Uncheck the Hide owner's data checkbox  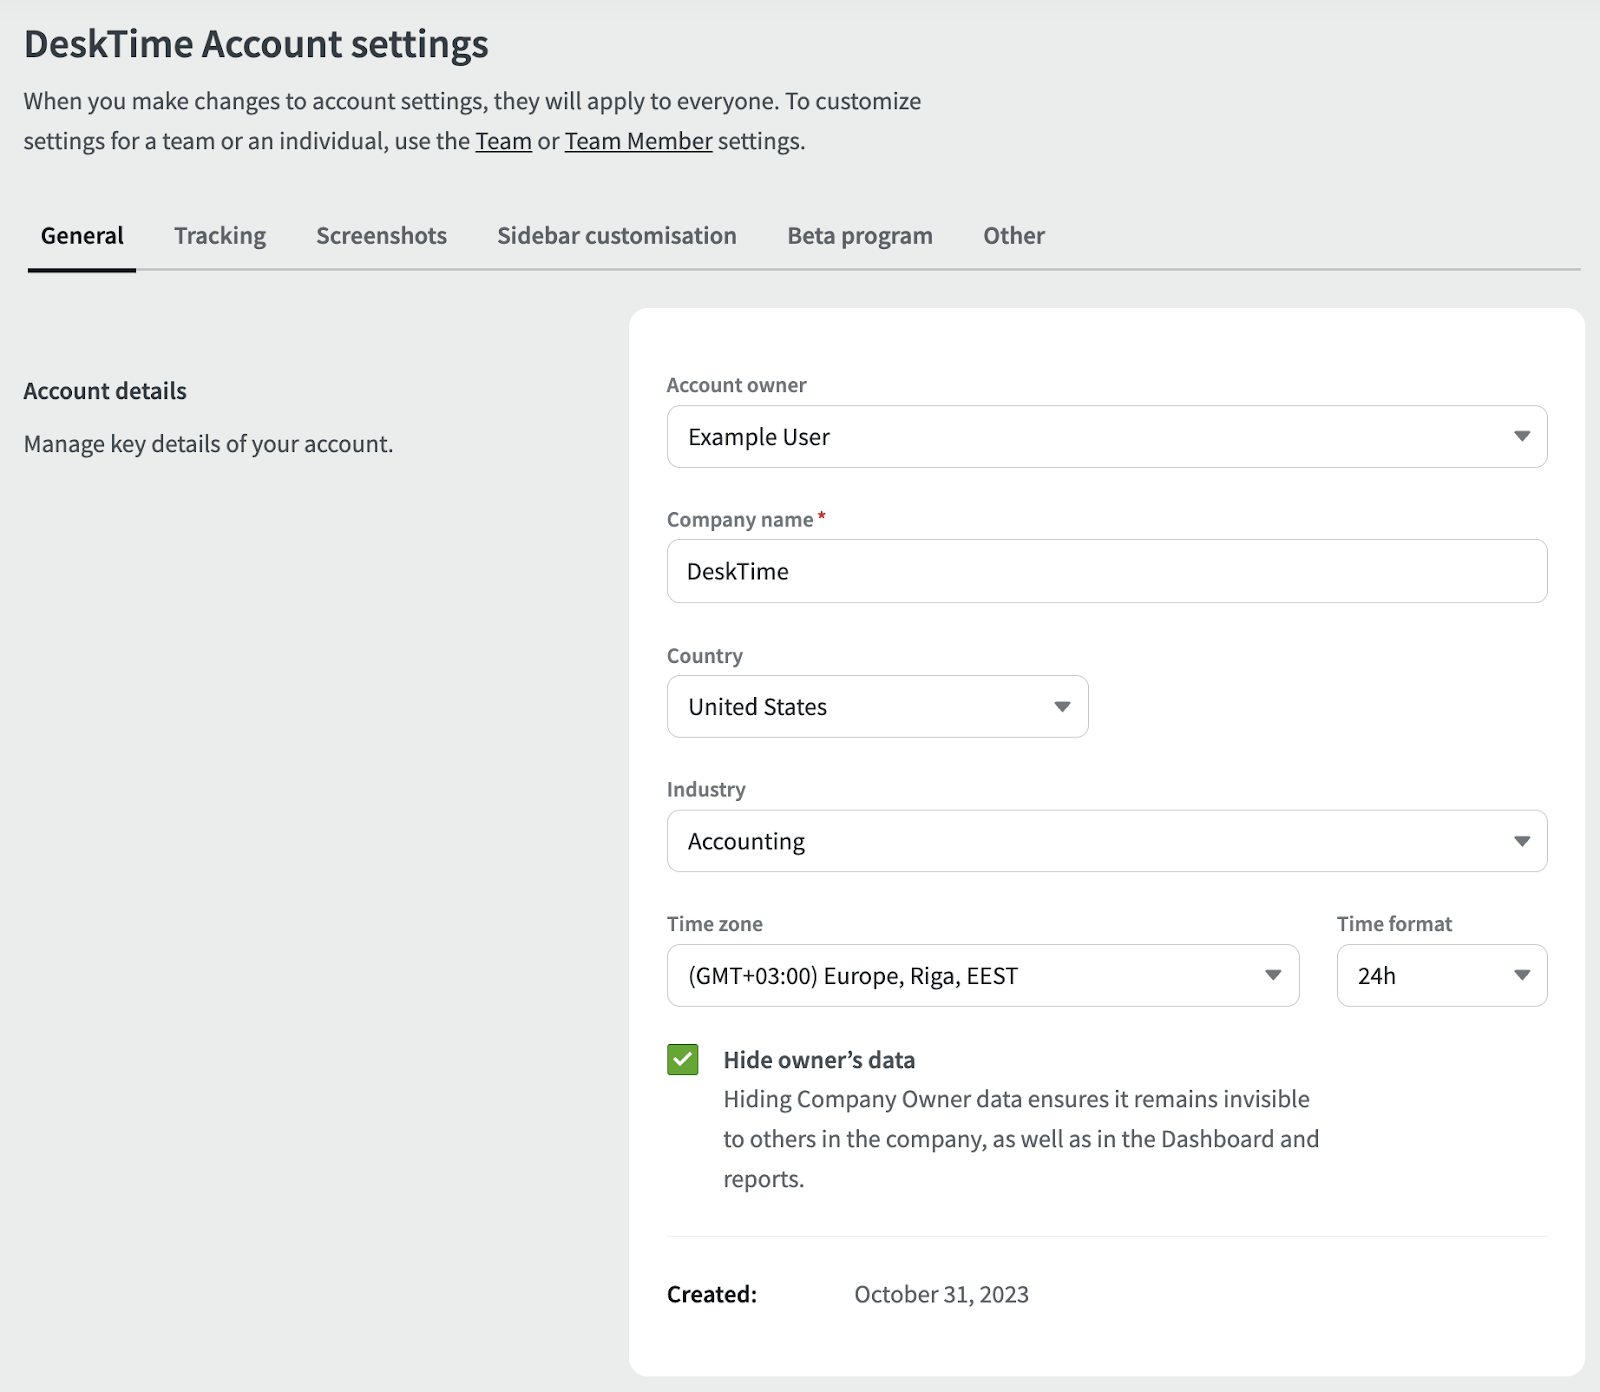[683, 1060]
